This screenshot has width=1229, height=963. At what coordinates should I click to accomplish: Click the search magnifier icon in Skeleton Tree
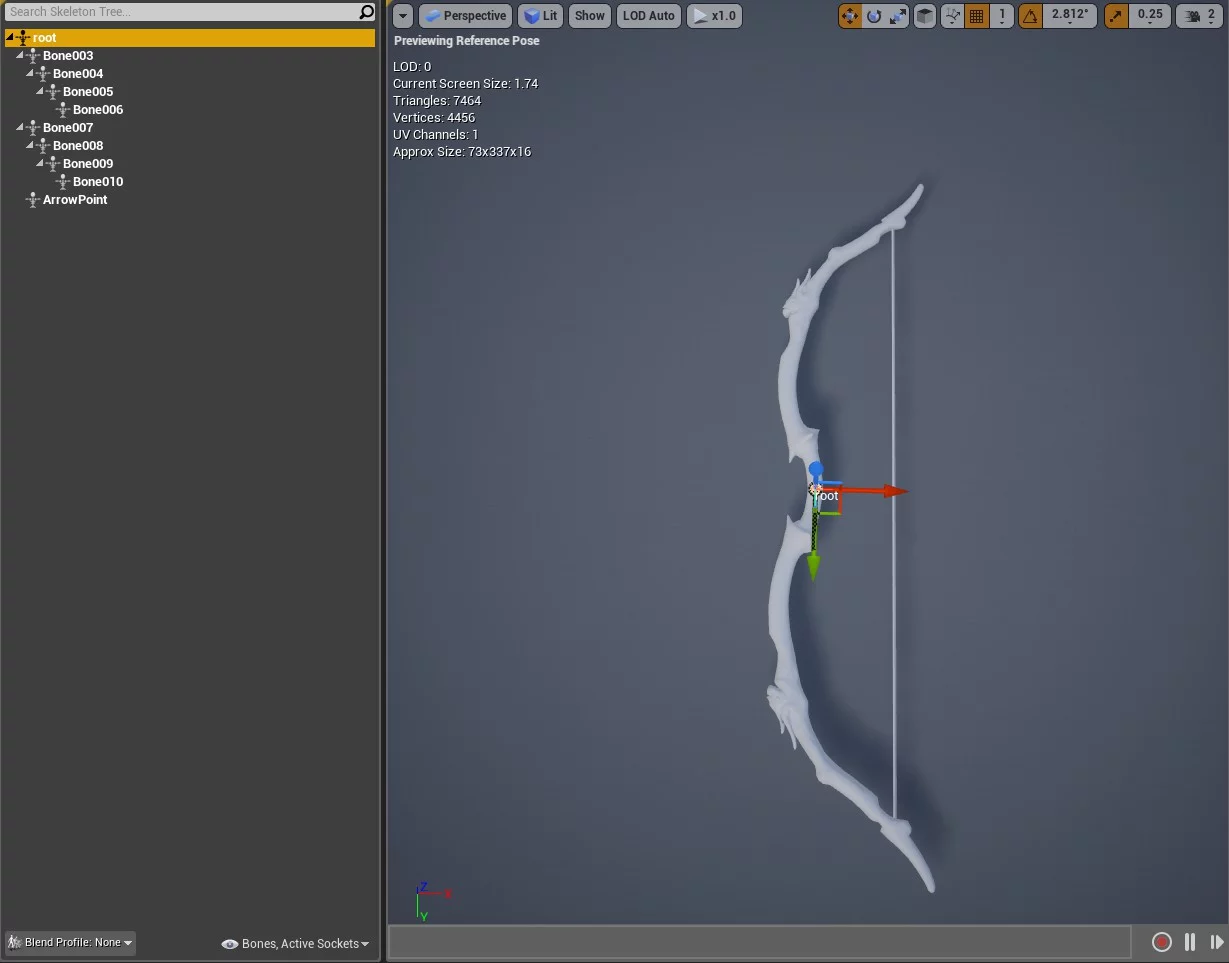[367, 12]
